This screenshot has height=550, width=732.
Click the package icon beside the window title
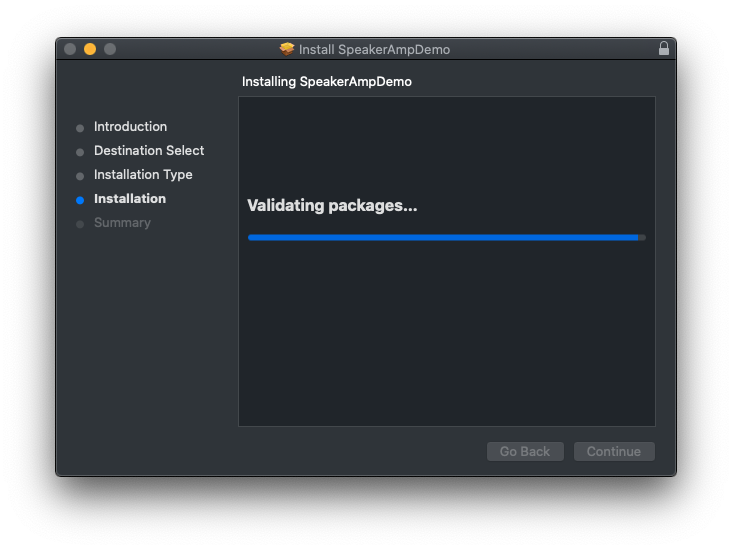(287, 49)
